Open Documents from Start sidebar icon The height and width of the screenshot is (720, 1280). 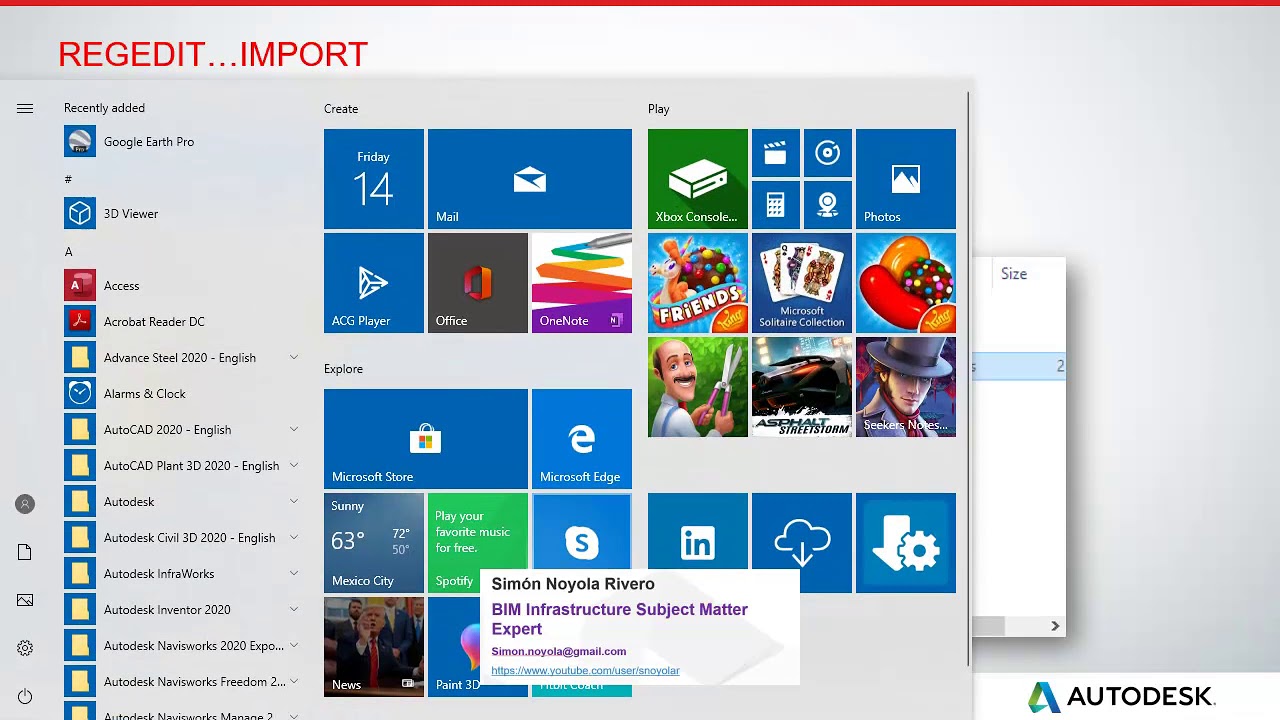(x=25, y=552)
